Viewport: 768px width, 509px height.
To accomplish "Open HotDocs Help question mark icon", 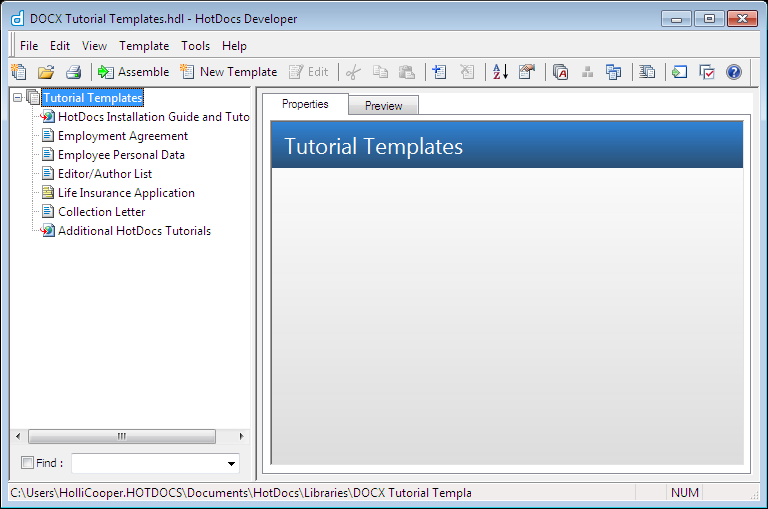I will 734,72.
